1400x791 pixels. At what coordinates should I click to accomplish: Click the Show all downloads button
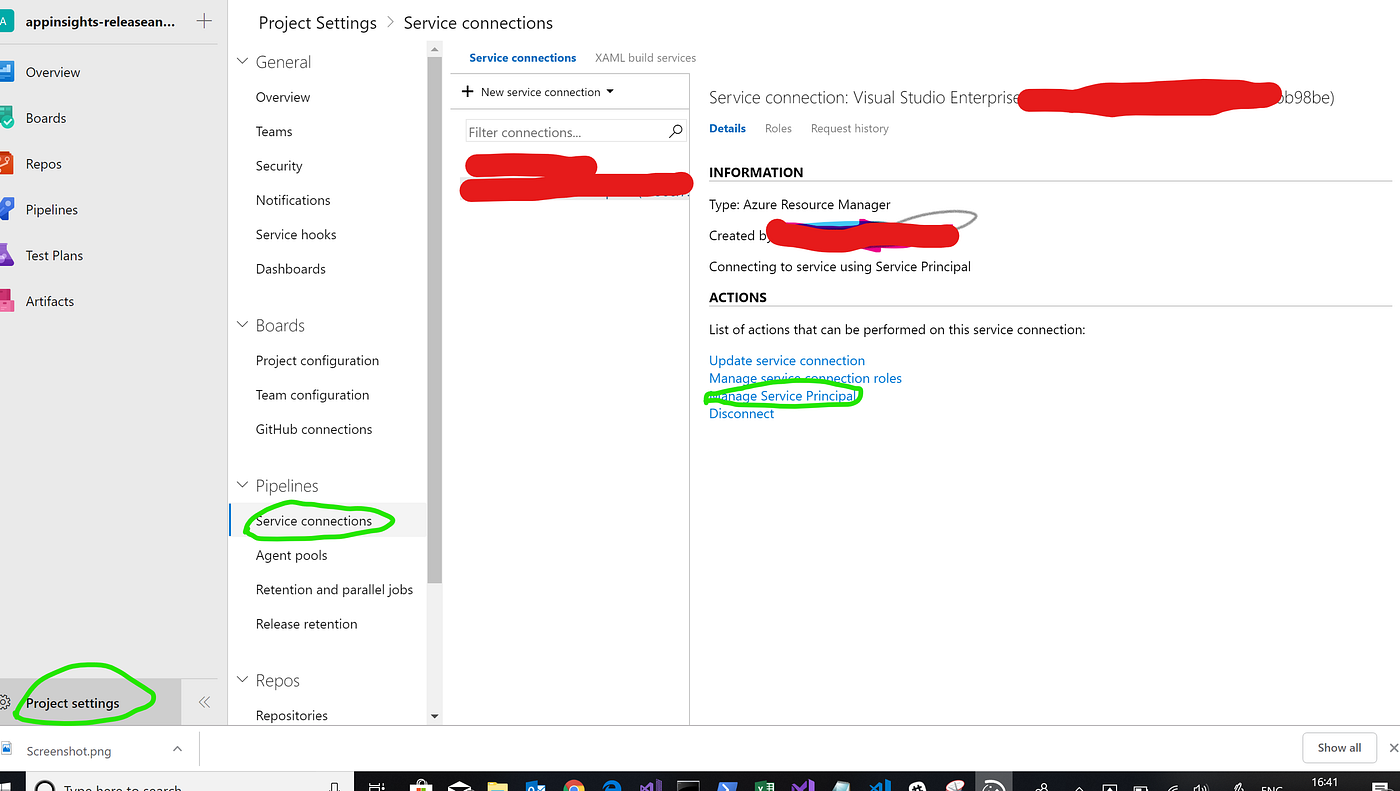click(1339, 747)
